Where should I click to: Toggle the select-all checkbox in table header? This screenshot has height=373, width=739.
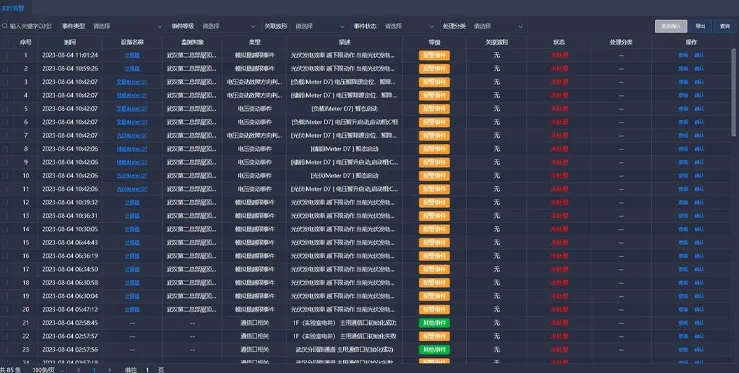6,42
